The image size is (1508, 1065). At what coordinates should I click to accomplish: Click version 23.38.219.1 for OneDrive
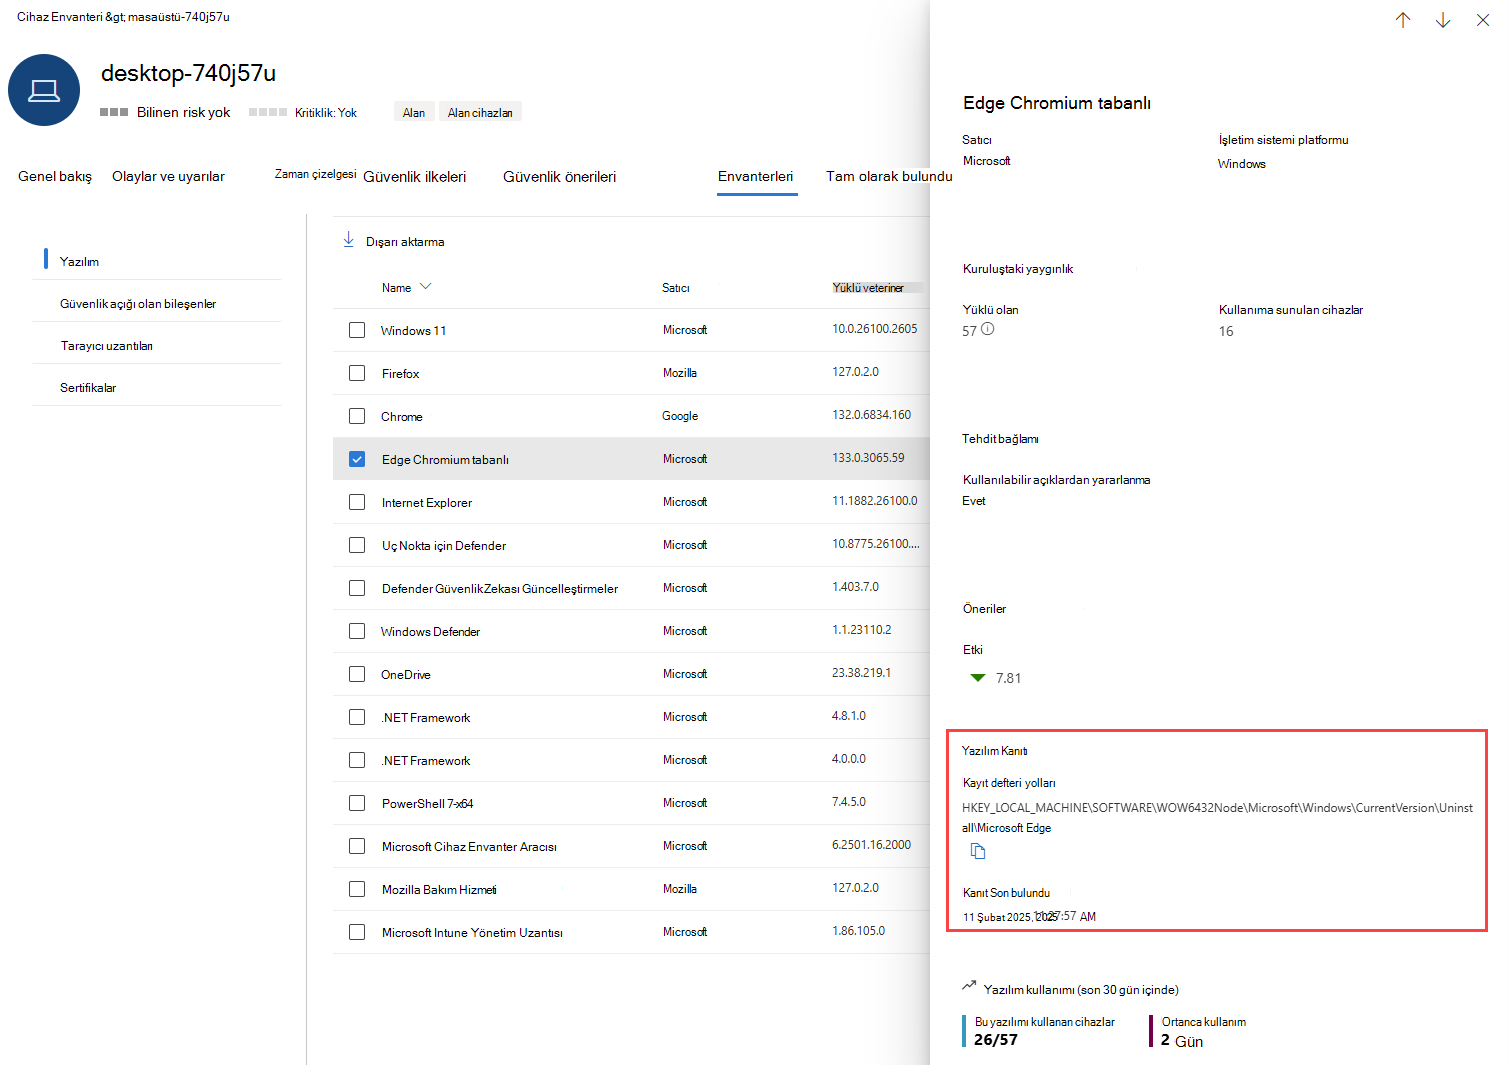[862, 672]
